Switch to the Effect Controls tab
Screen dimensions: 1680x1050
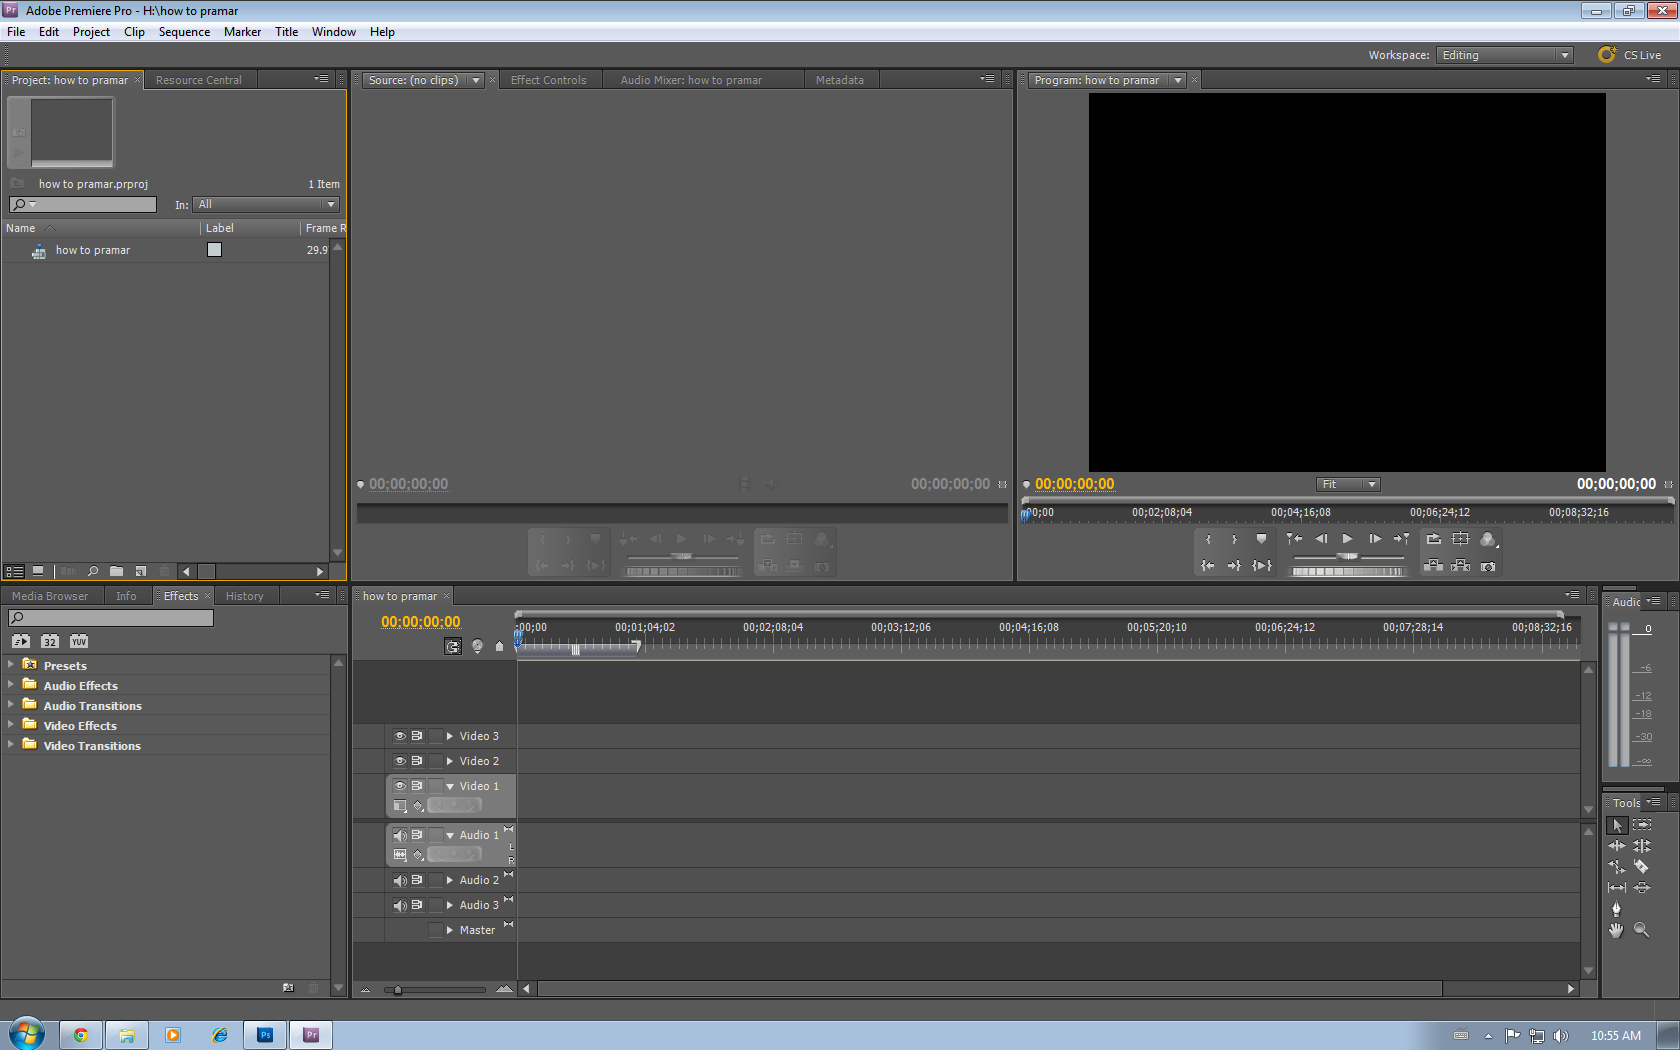[549, 80]
